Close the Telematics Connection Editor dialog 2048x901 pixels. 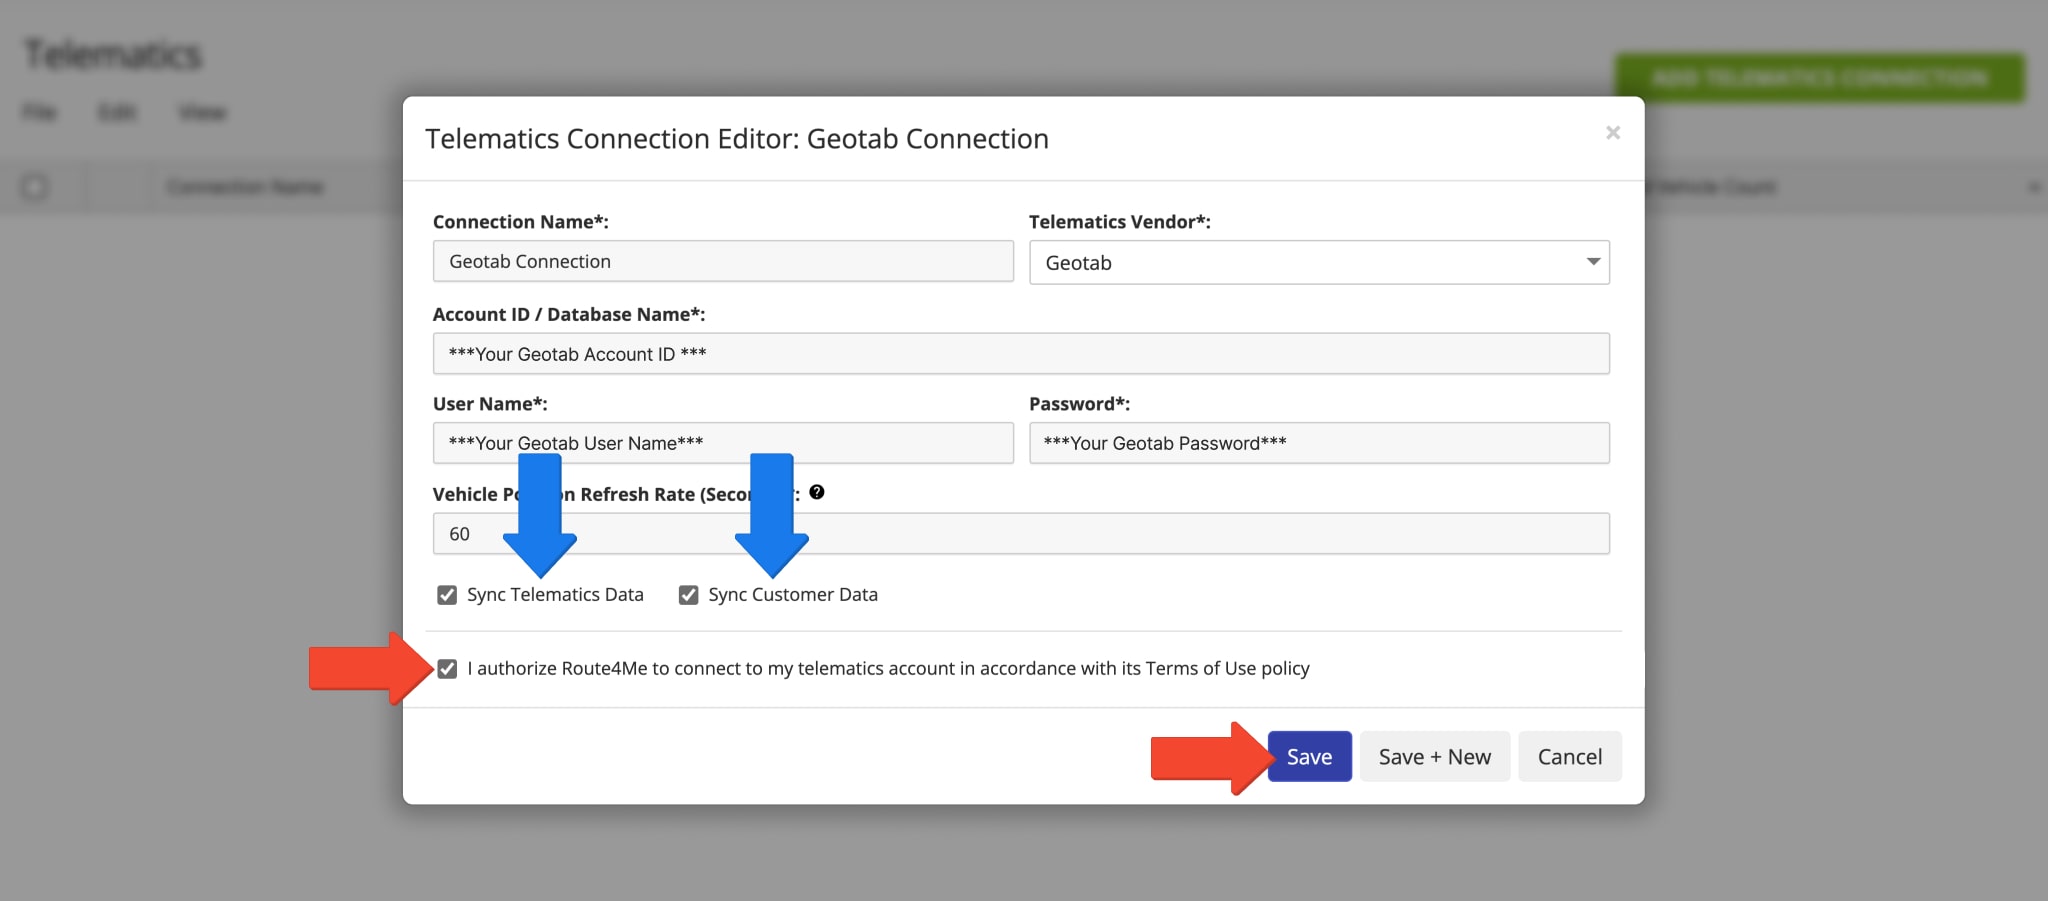point(1612,133)
